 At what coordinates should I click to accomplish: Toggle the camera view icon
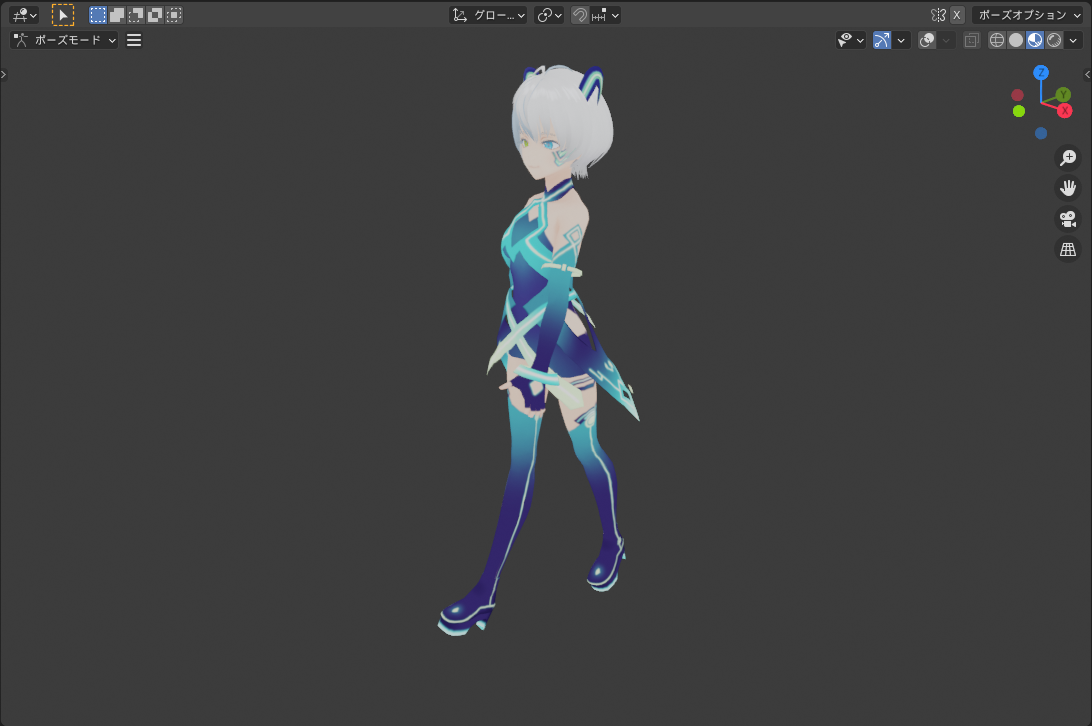point(1068,219)
